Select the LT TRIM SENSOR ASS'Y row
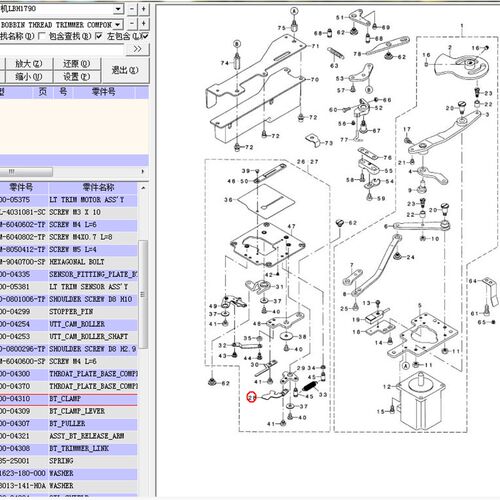 (x=68, y=287)
